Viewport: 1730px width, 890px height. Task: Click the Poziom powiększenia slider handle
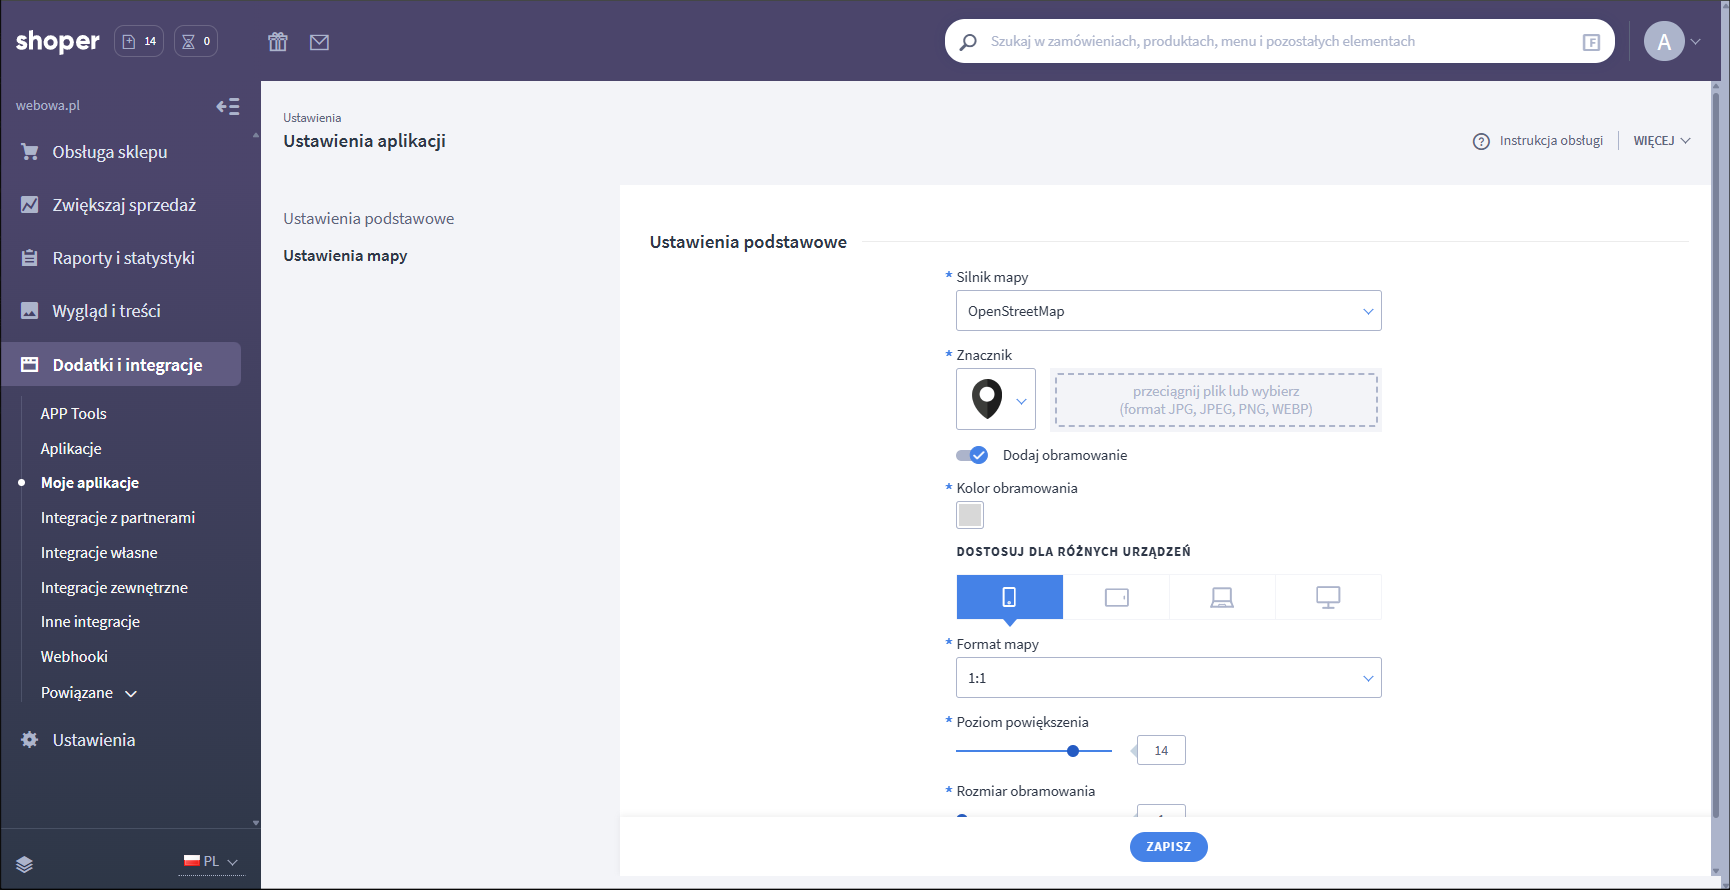tap(1073, 751)
